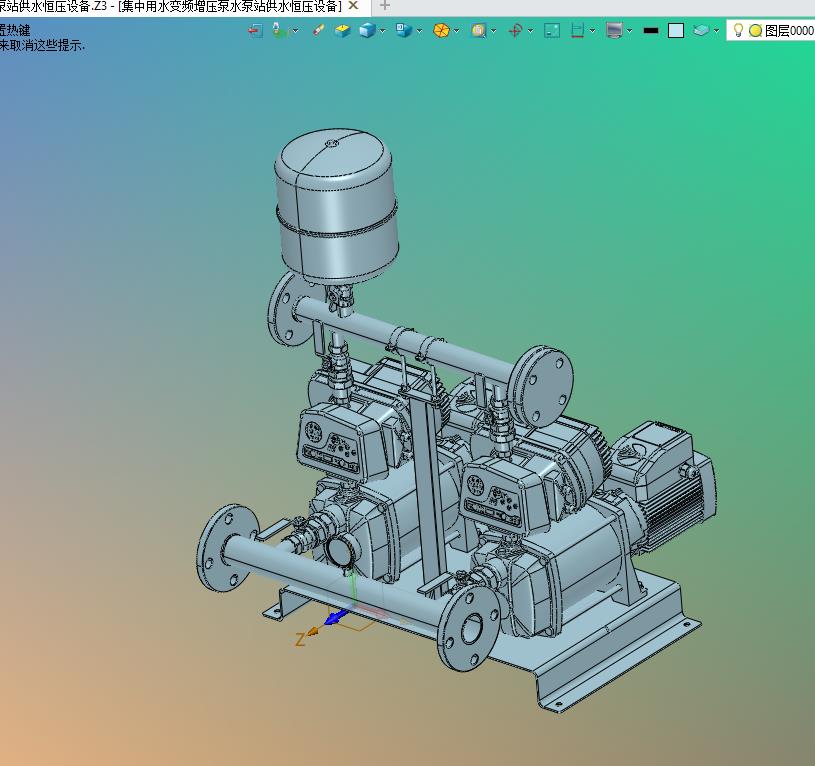Image resolution: width=815 pixels, height=766 pixels.
Task: Click the black line color swatch
Action: point(651,31)
